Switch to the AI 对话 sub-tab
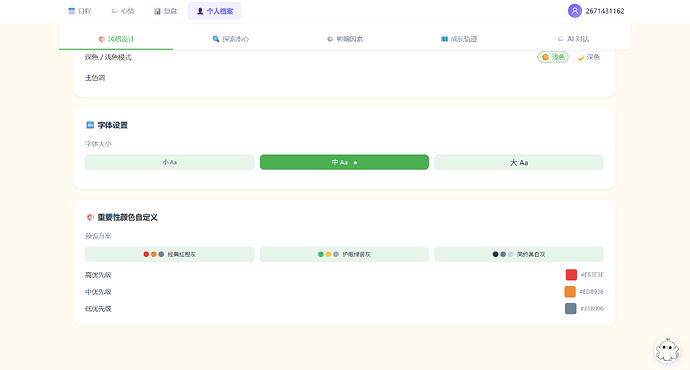The image size is (690, 370). (573, 39)
